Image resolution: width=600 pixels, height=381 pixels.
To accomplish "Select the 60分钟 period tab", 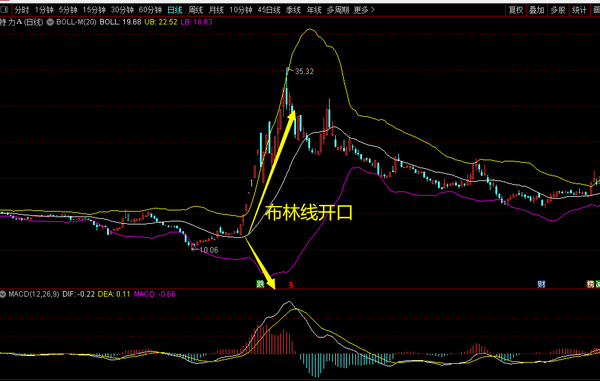I will click(x=150, y=10).
